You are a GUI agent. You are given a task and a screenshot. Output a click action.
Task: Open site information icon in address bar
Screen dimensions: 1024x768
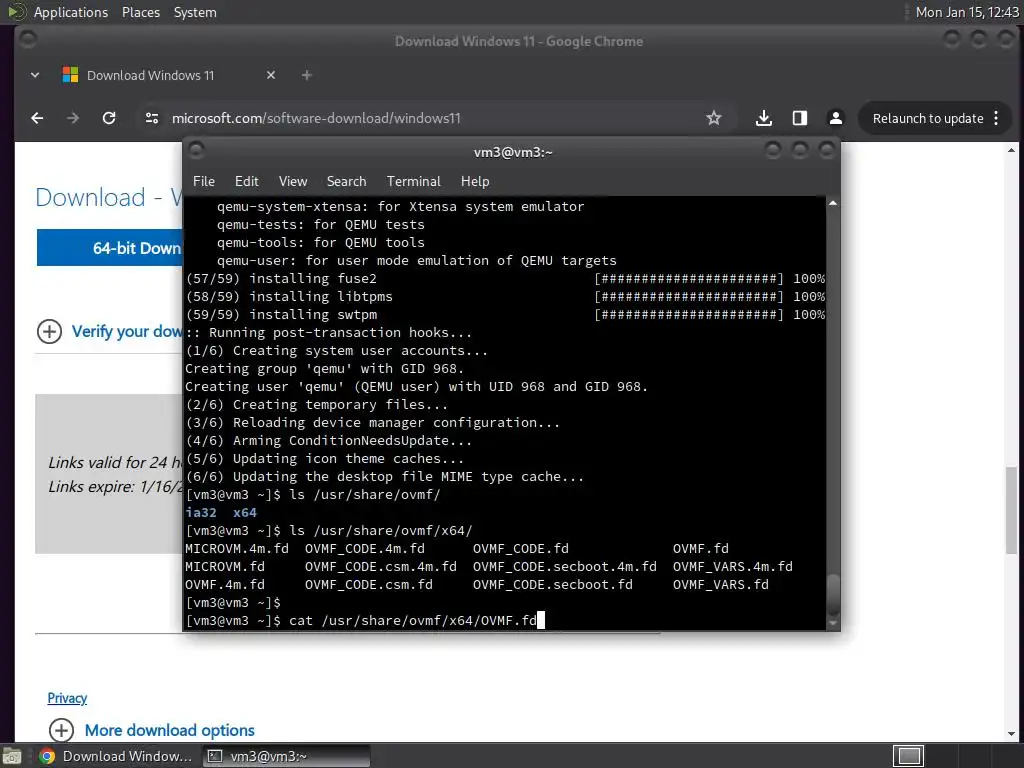(152, 118)
